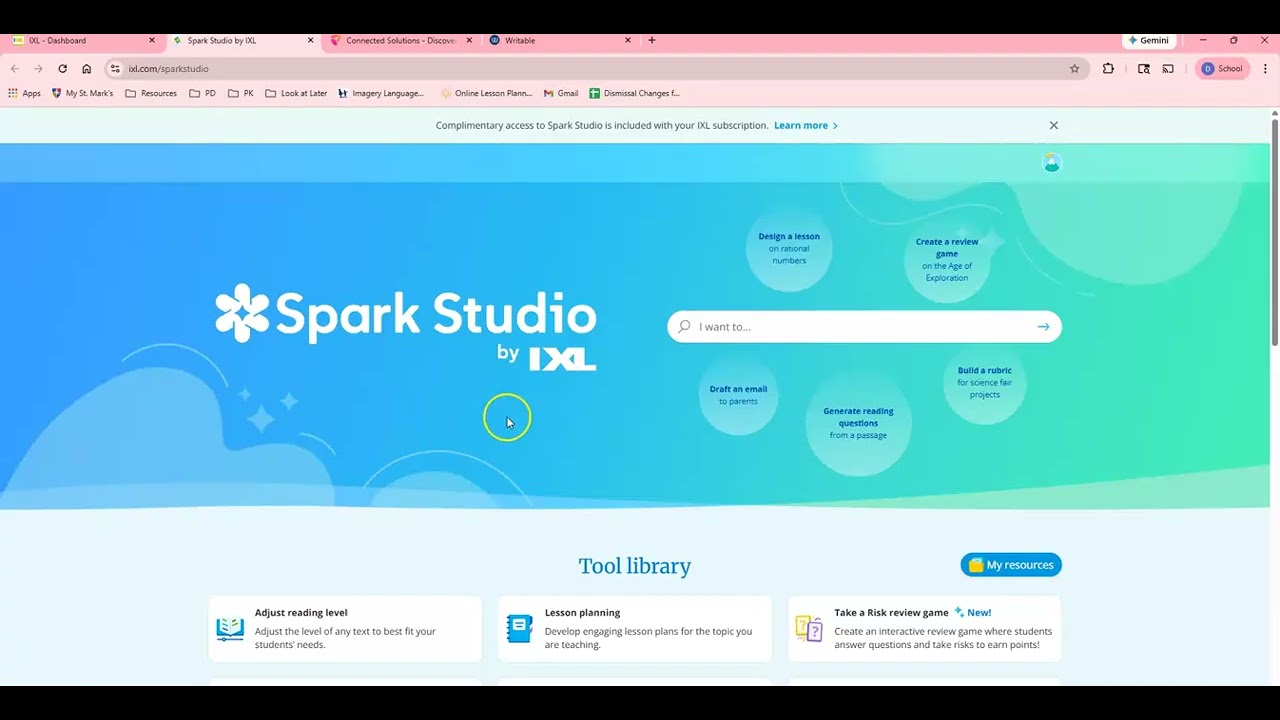Image resolution: width=1280 pixels, height=720 pixels.
Task: Open the Gmail bookmark
Action: pos(561,93)
